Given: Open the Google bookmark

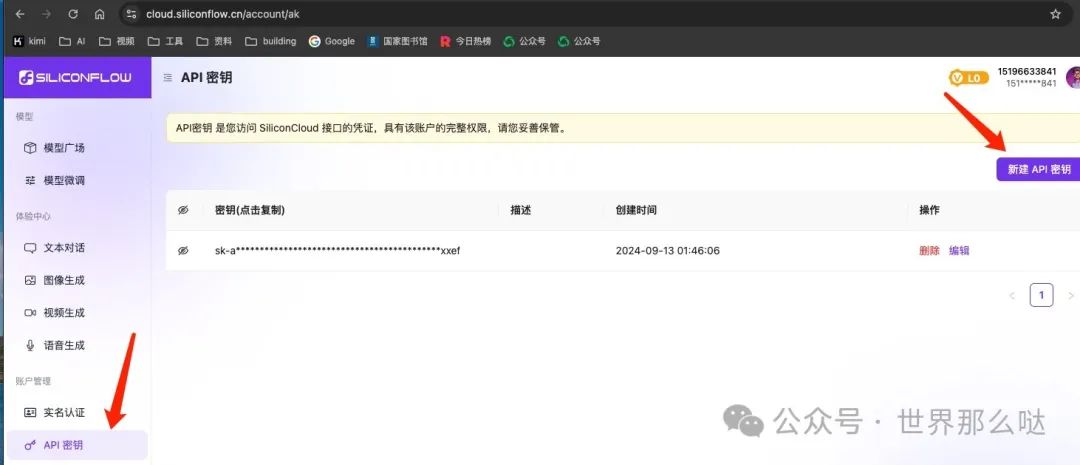Looking at the screenshot, I should point(331,41).
